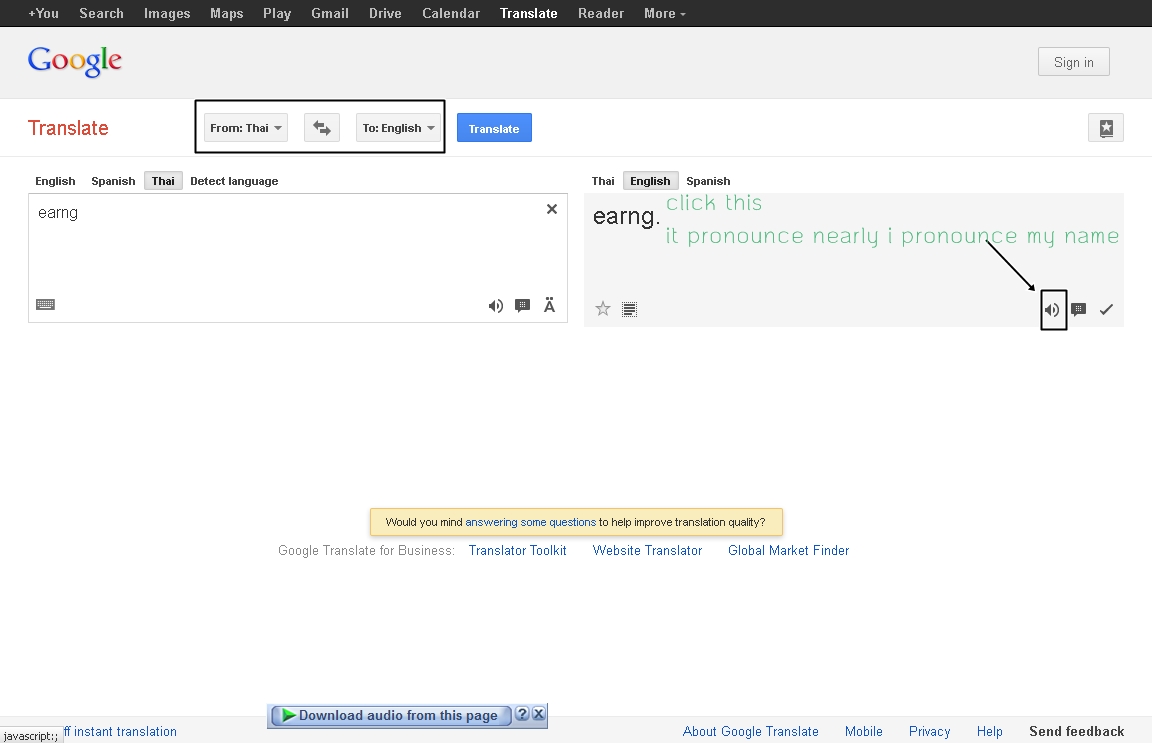This screenshot has width=1152, height=743.
Task: Open the To: English language dropdown
Action: coord(398,128)
